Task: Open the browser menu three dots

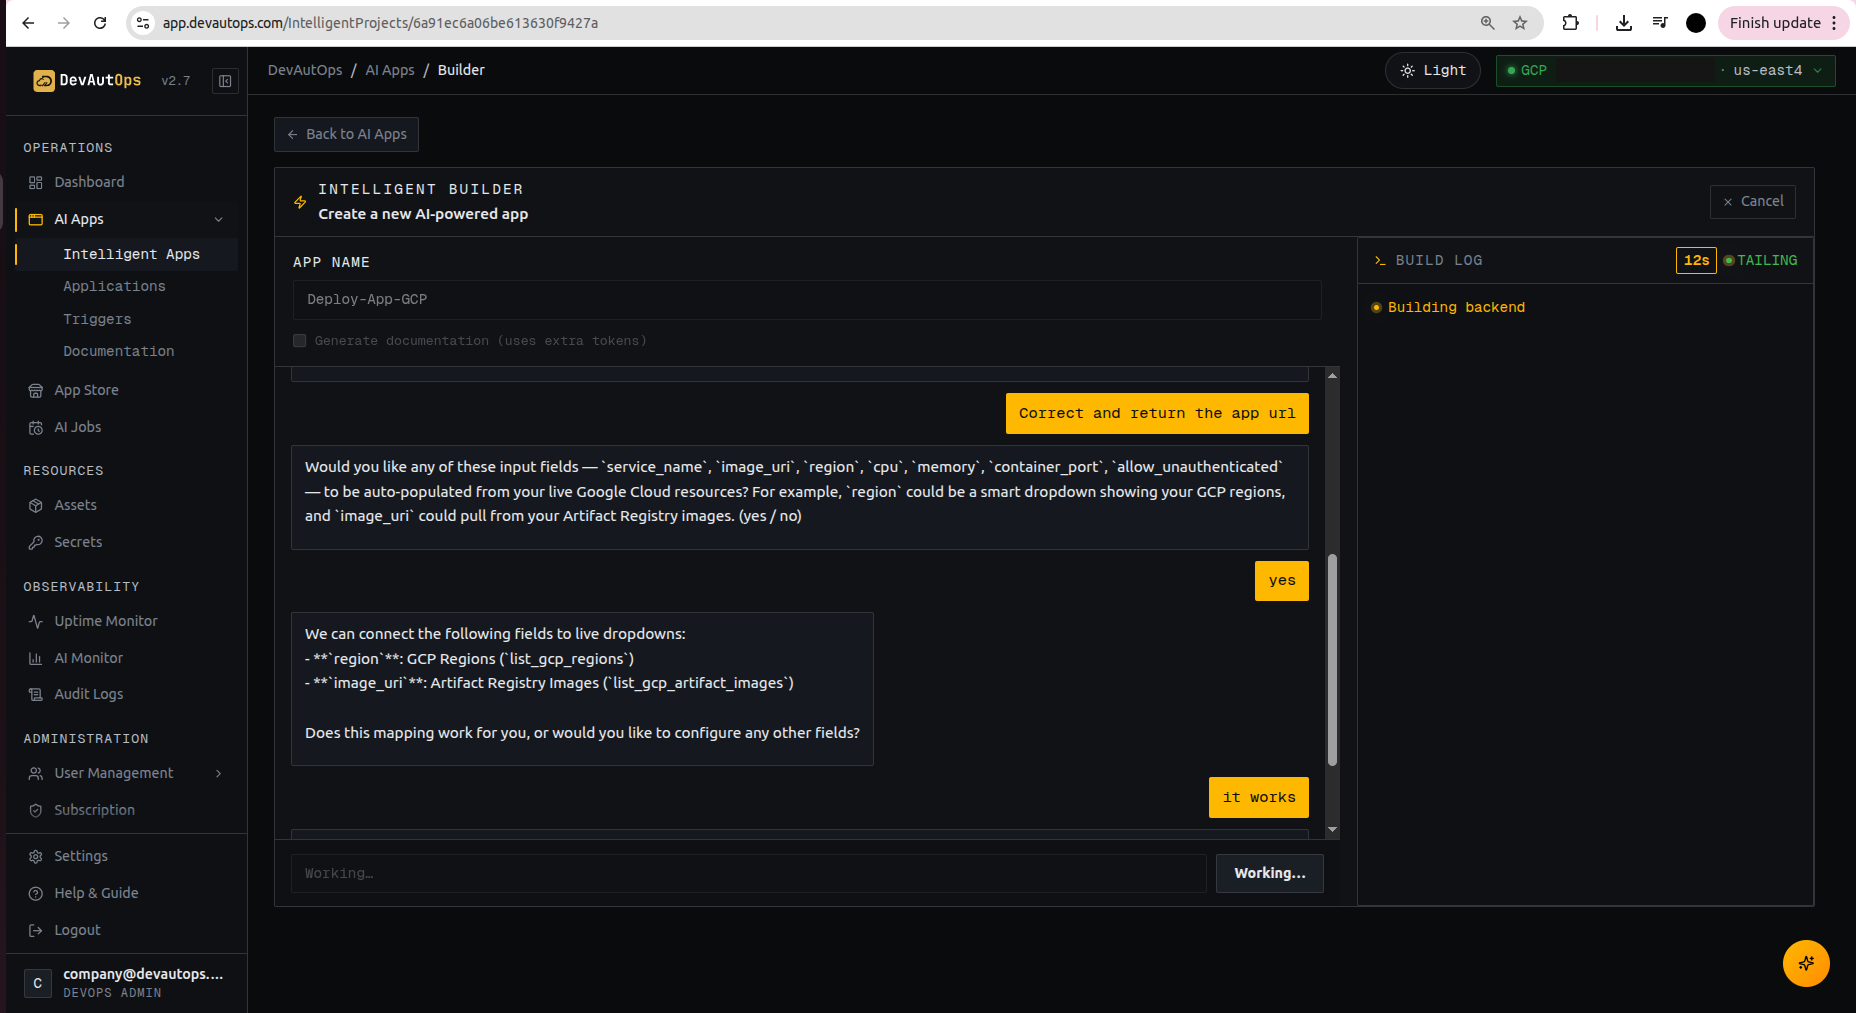Action: tap(1834, 23)
